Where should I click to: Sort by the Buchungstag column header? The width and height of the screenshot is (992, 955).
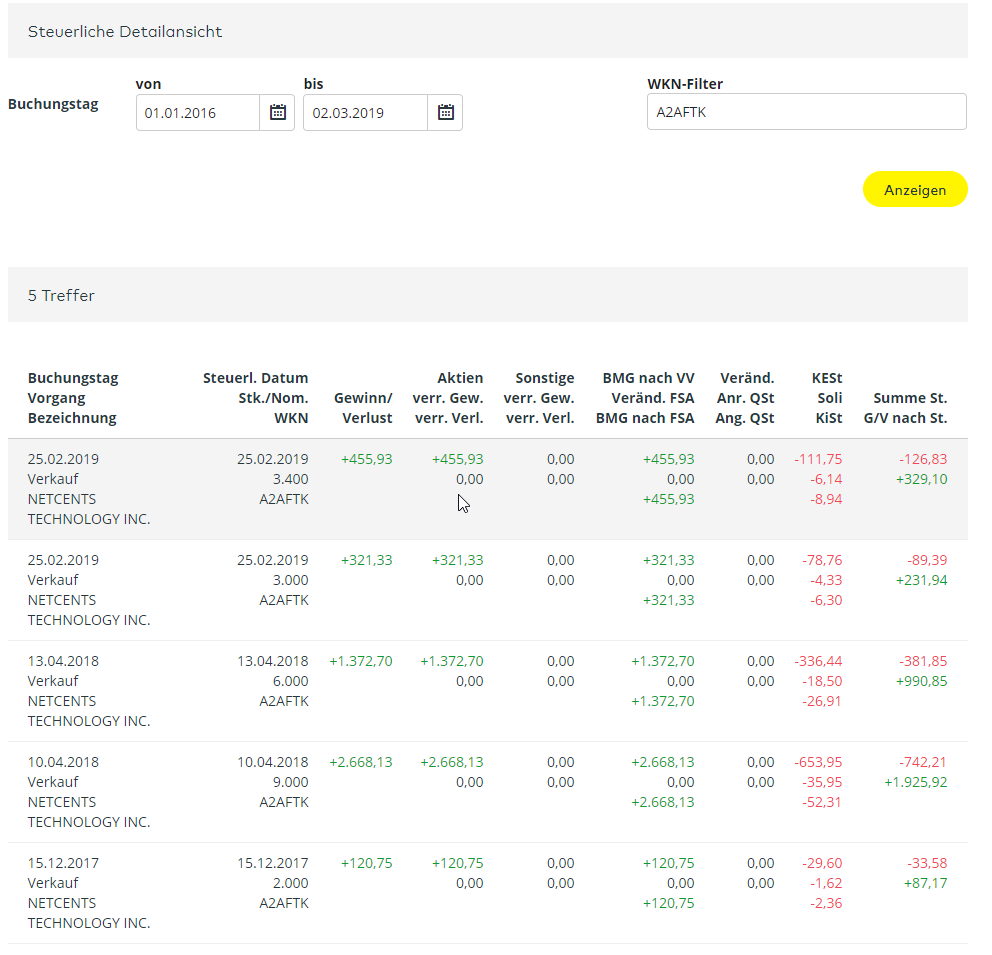tap(73, 378)
